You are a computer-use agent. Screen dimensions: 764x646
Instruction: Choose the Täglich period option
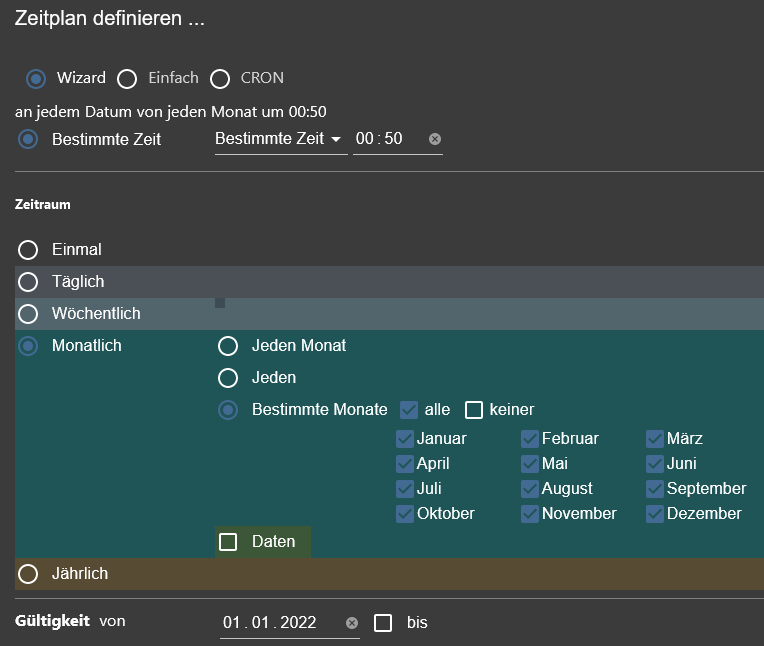(28, 282)
